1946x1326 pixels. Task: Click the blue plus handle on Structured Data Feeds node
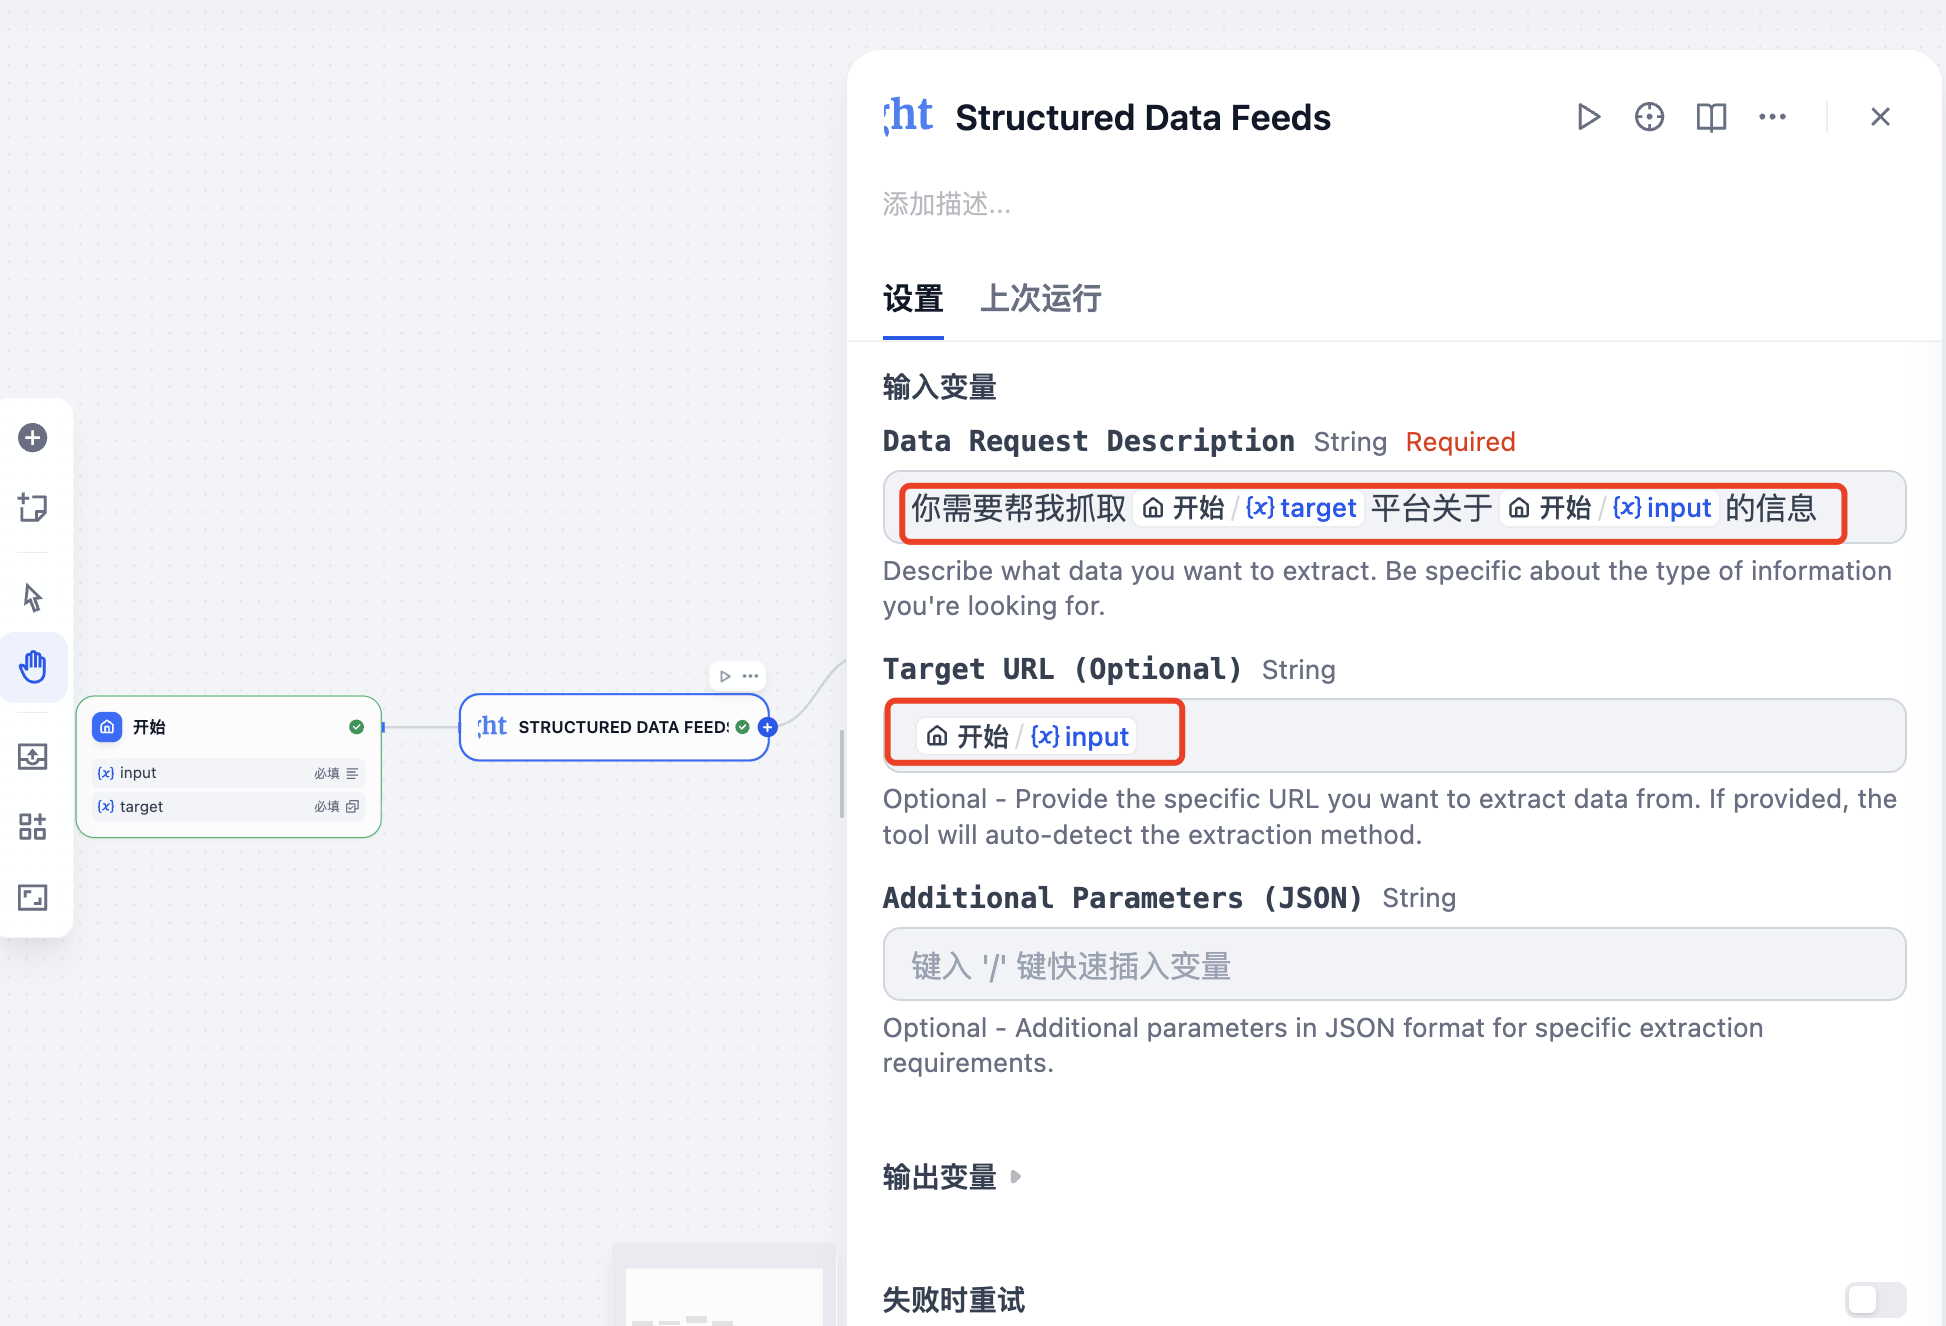tap(768, 727)
